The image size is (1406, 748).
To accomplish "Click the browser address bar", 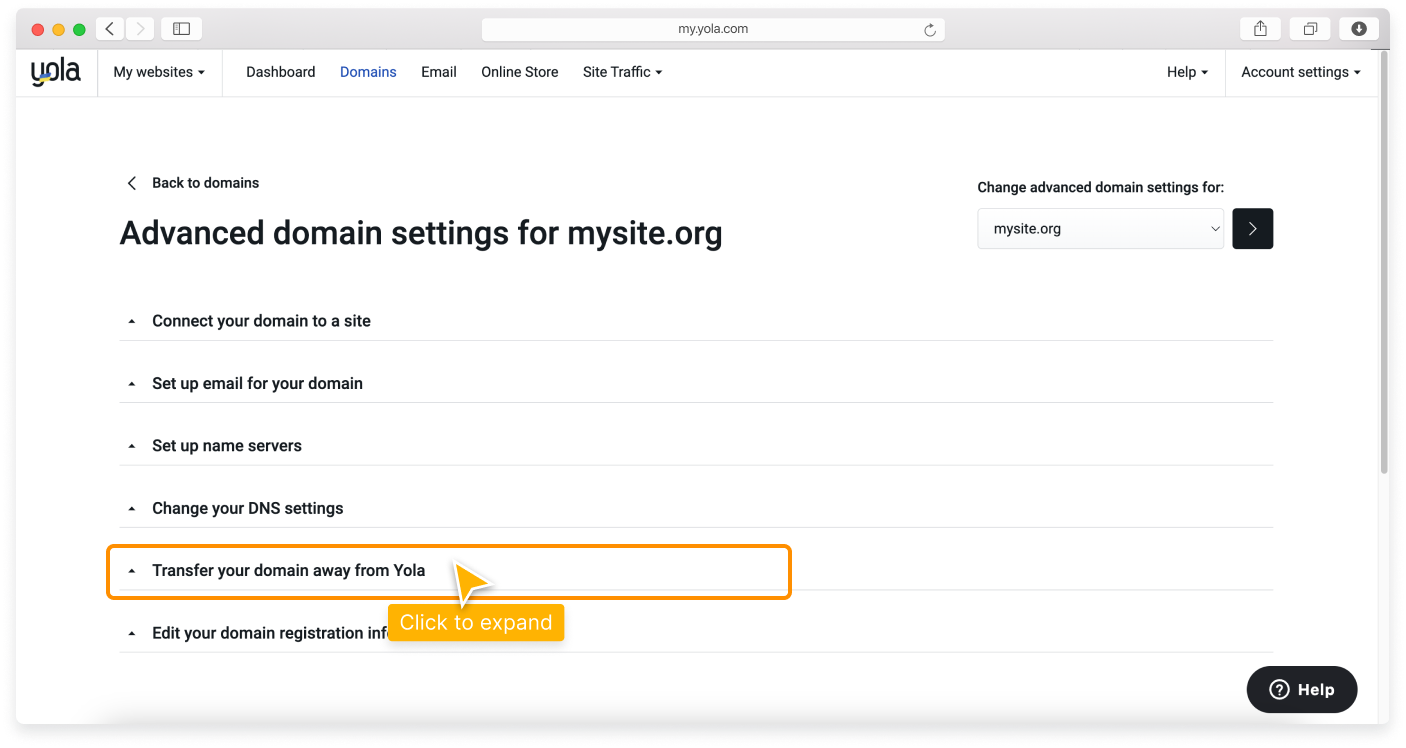I will point(713,28).
